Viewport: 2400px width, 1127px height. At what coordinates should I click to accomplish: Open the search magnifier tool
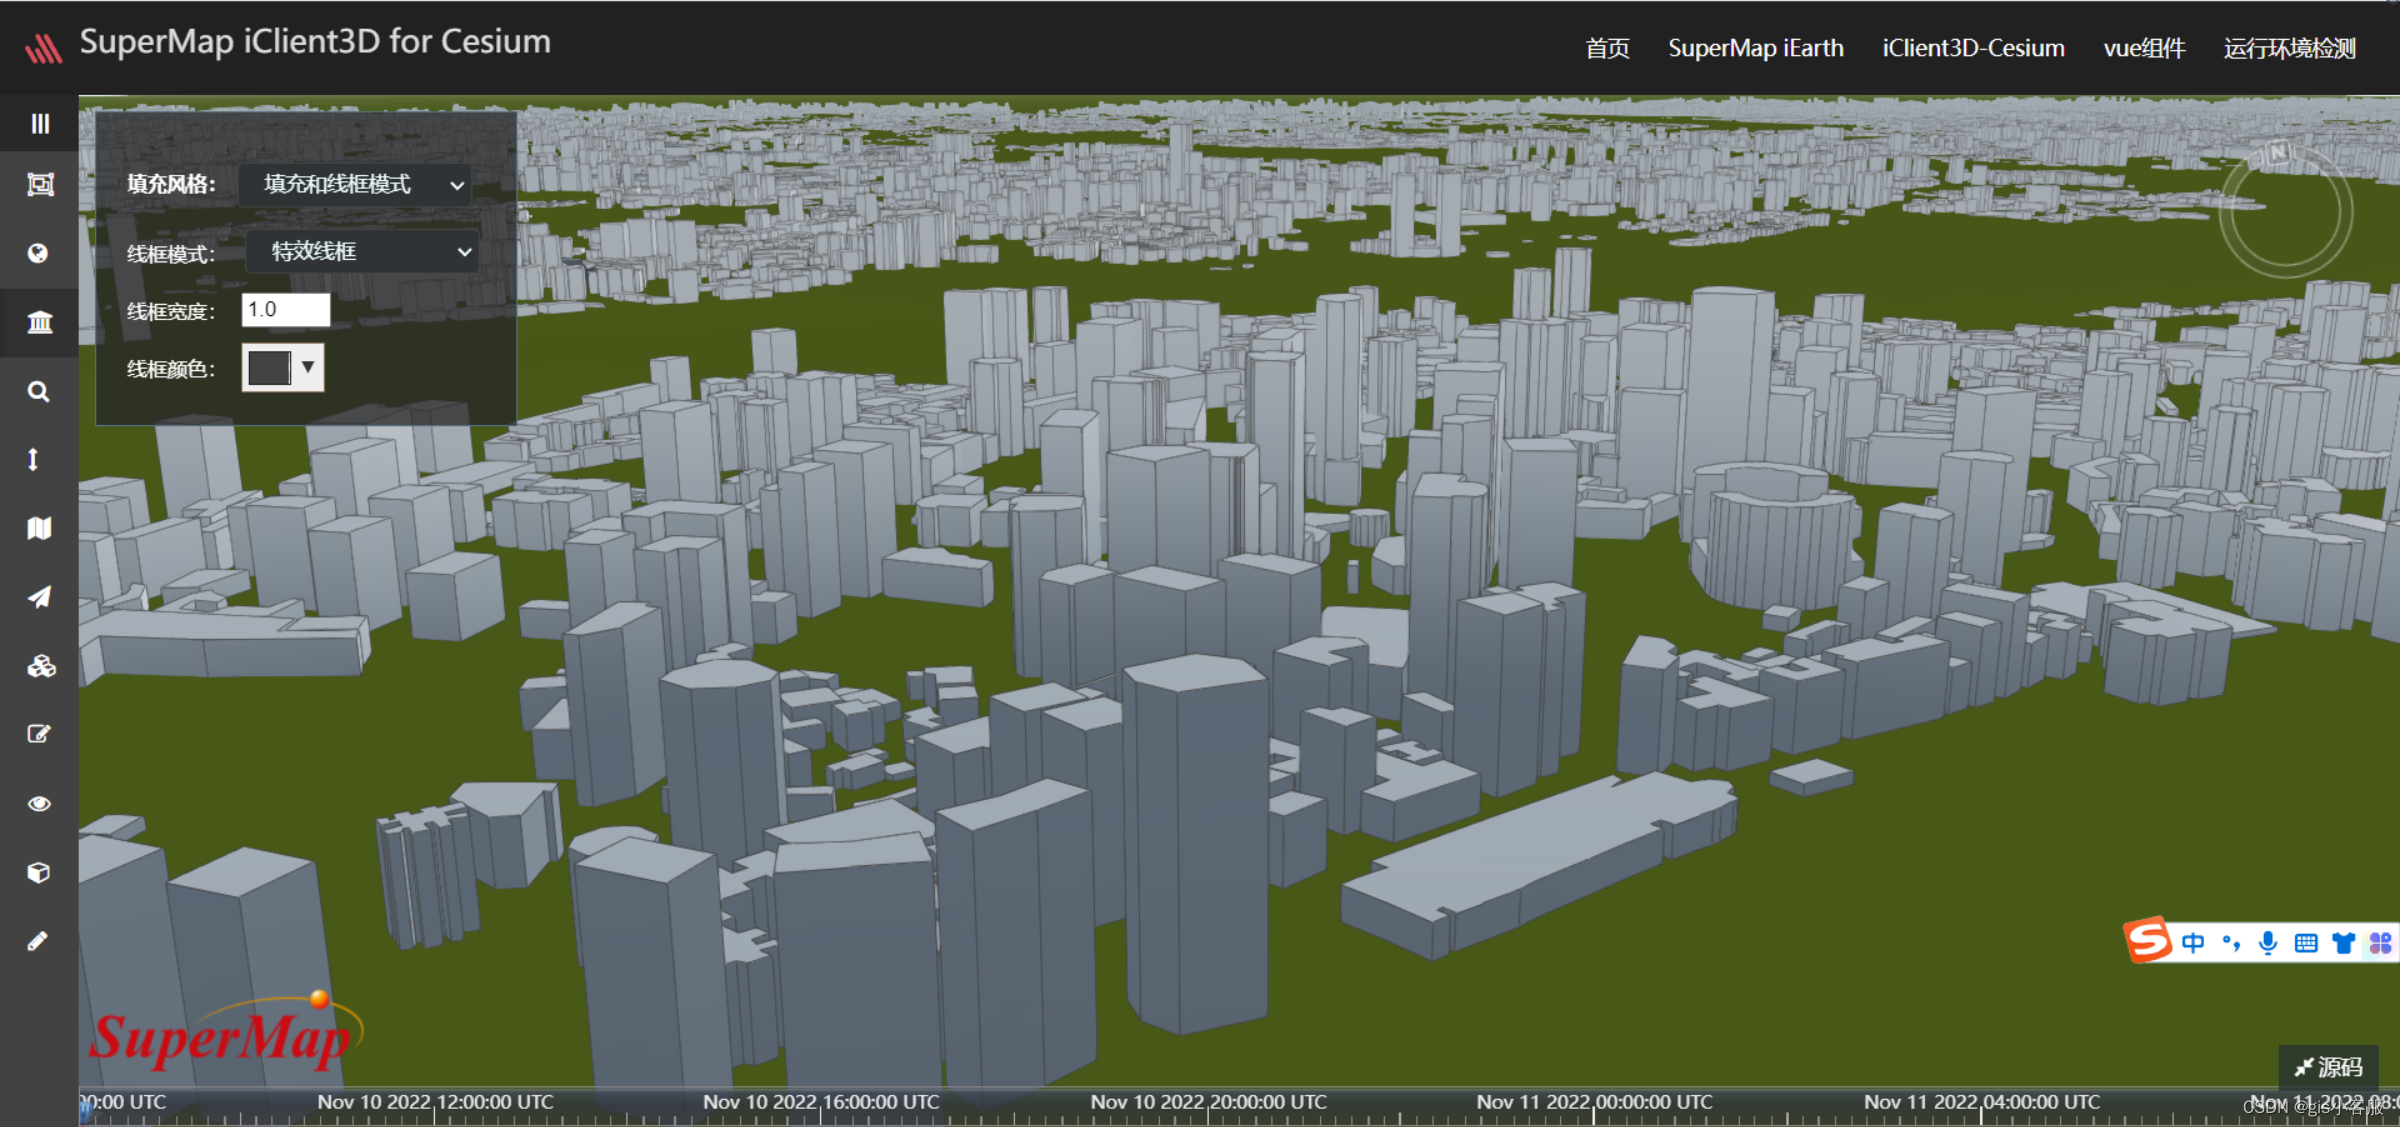point(38,391)
